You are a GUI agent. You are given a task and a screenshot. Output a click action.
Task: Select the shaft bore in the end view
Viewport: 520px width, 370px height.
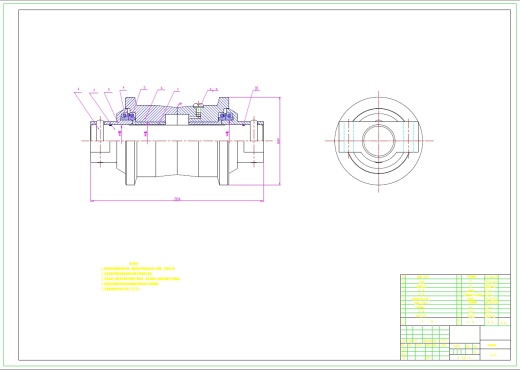pyautogui.click(x=379, y=141)
